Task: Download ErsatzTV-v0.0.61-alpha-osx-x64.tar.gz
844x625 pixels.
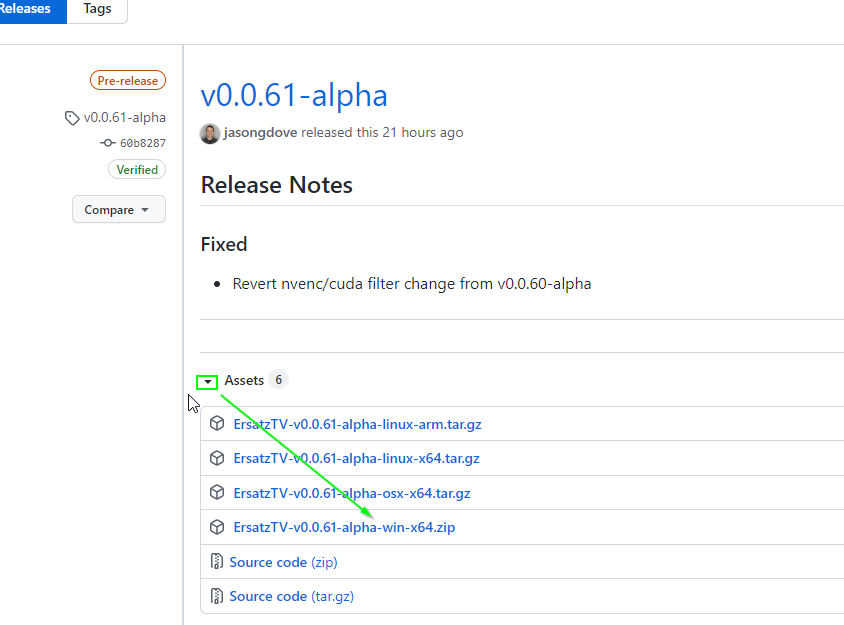Action: tap(352, 493)
